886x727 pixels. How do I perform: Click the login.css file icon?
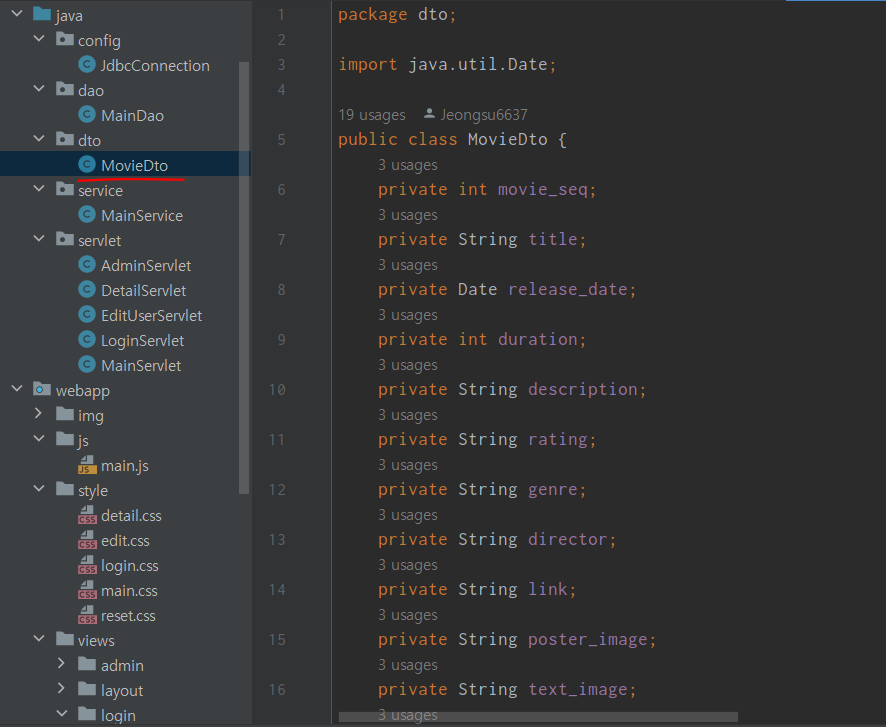(x=87, y=565)
